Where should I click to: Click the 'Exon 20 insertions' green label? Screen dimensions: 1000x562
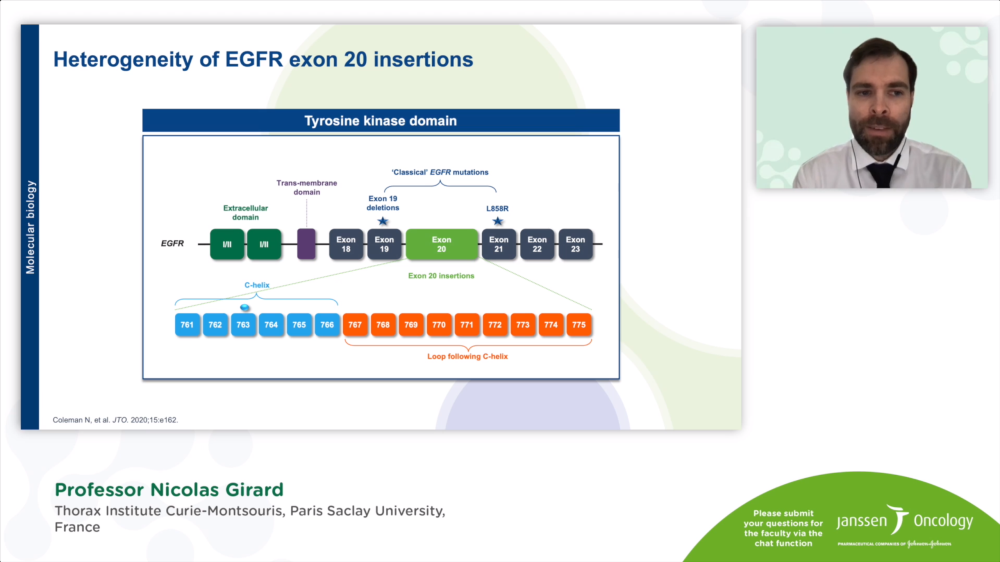coord(441,276)
